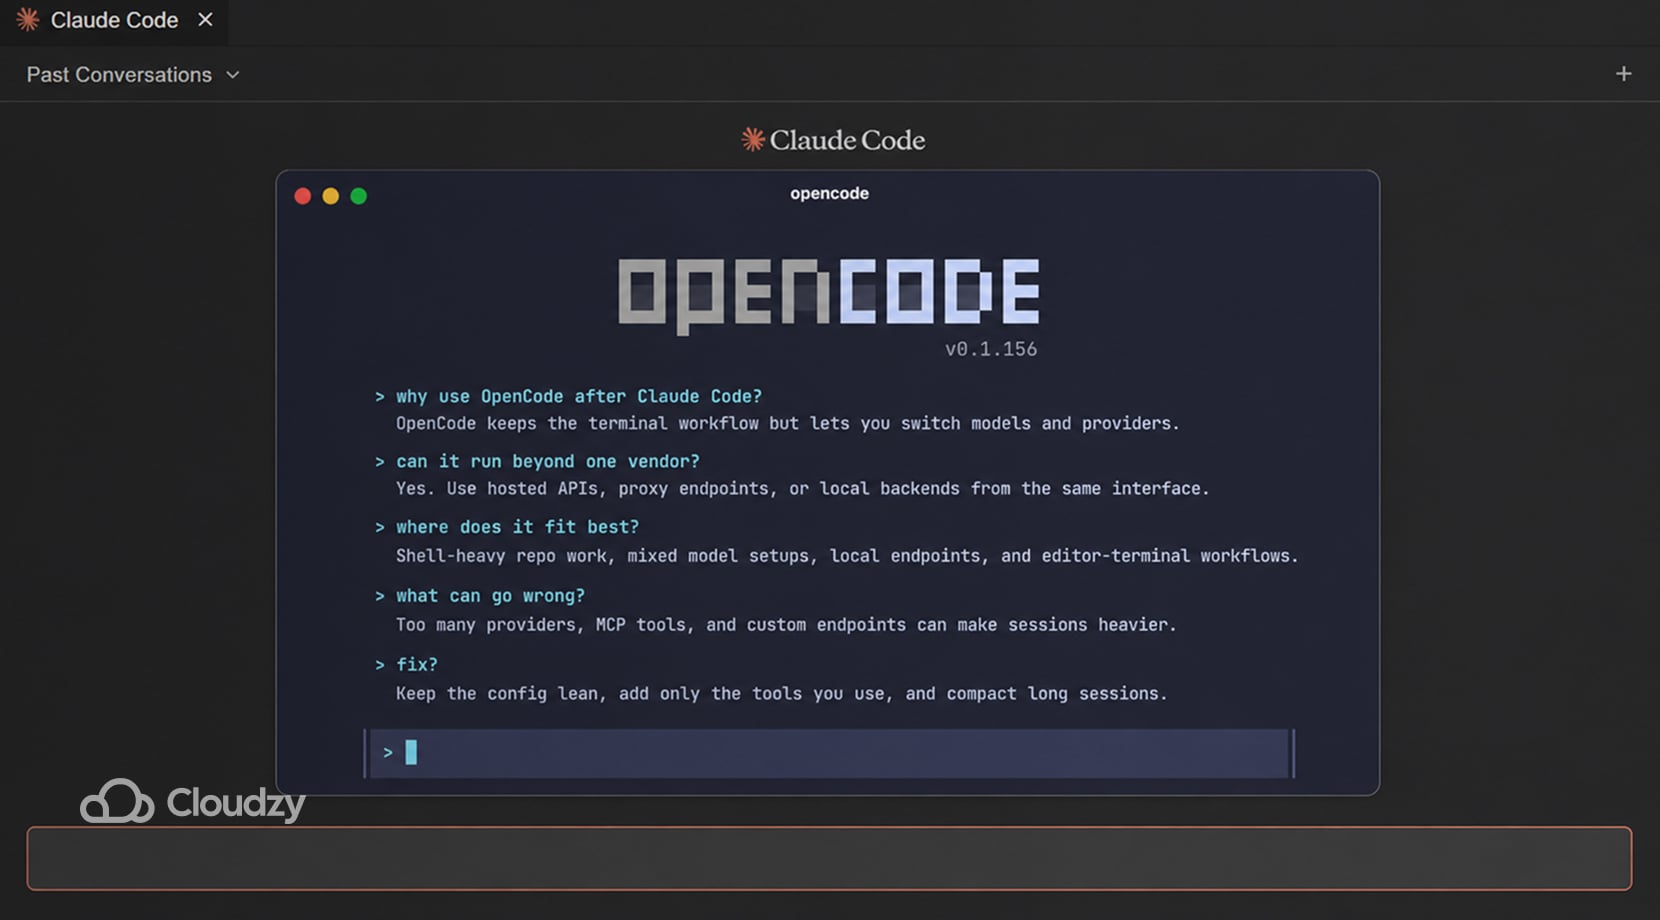Collapse the Past Conversations list

(x=120, y=74)
